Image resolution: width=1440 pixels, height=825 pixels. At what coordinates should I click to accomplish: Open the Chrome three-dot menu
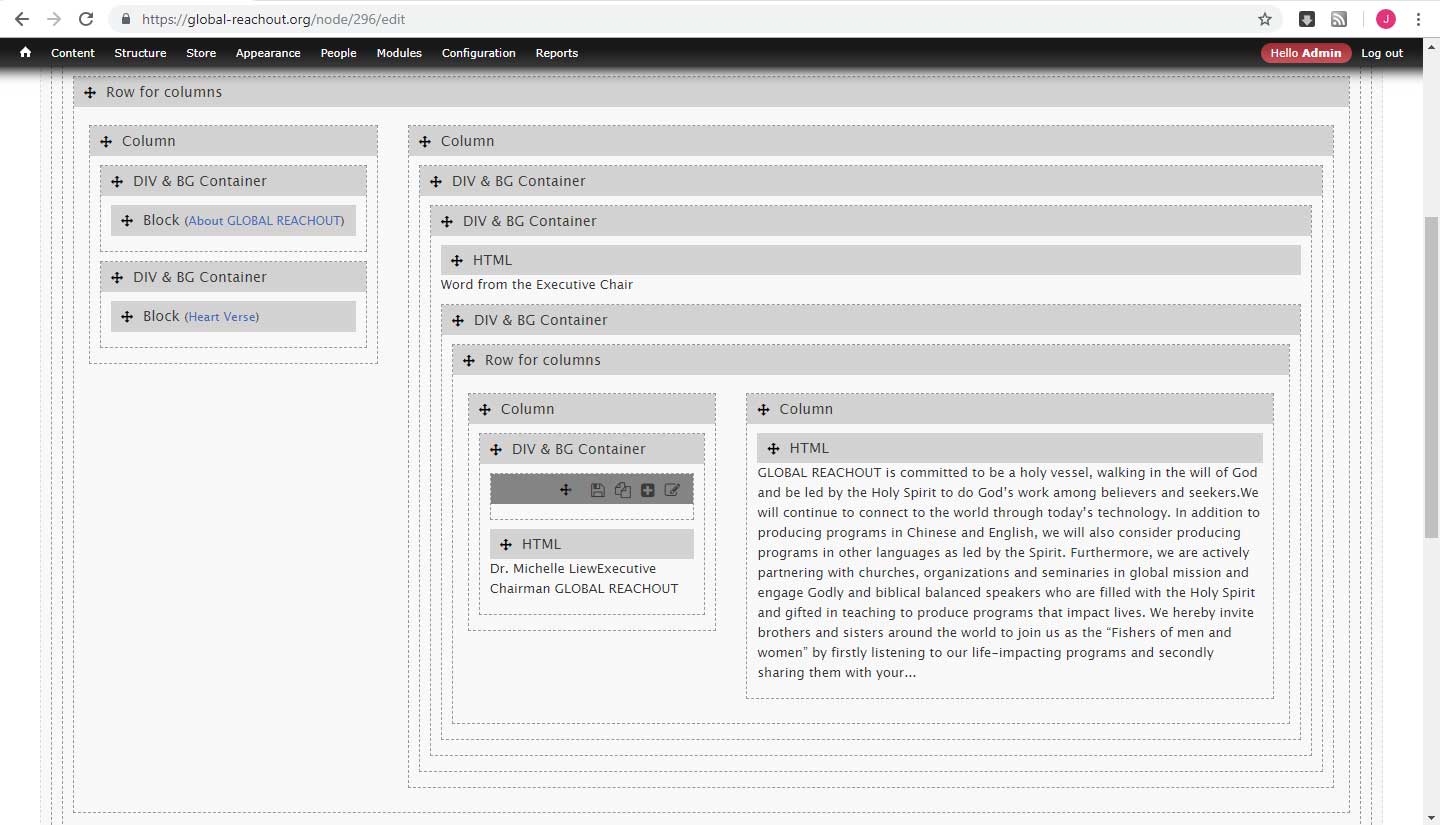coord(1418,19)
